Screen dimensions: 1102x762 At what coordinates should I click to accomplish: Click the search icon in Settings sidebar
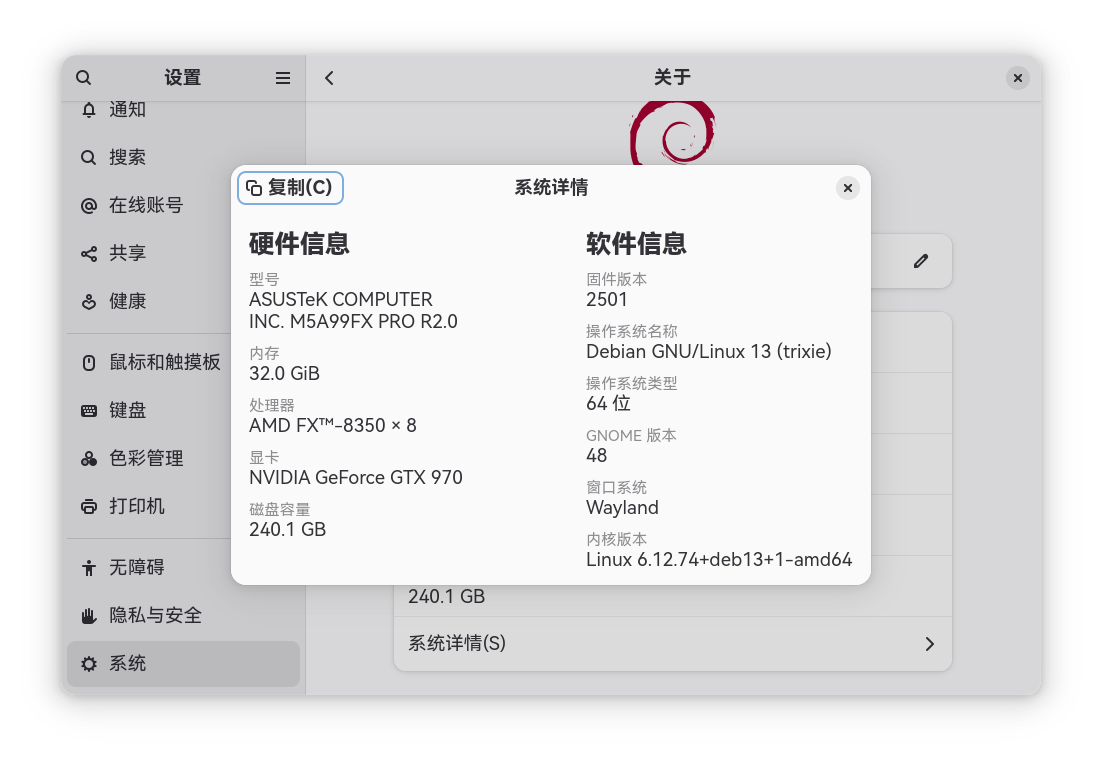(84, 77)
